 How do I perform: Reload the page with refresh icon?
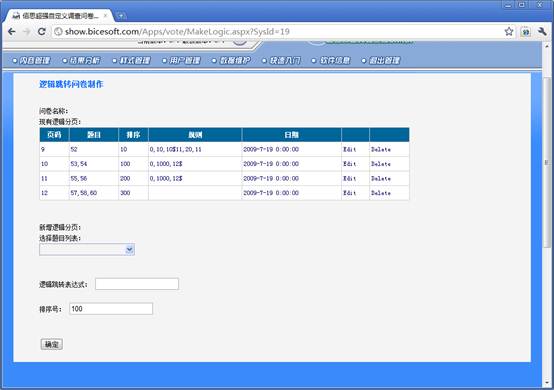click(x=41, y=32)
